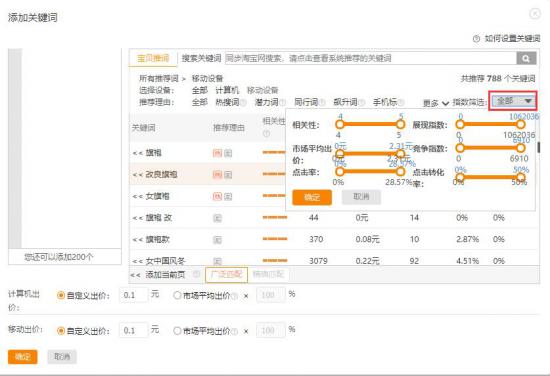Click info icon next to 飙升词

(x=362, y=102)
